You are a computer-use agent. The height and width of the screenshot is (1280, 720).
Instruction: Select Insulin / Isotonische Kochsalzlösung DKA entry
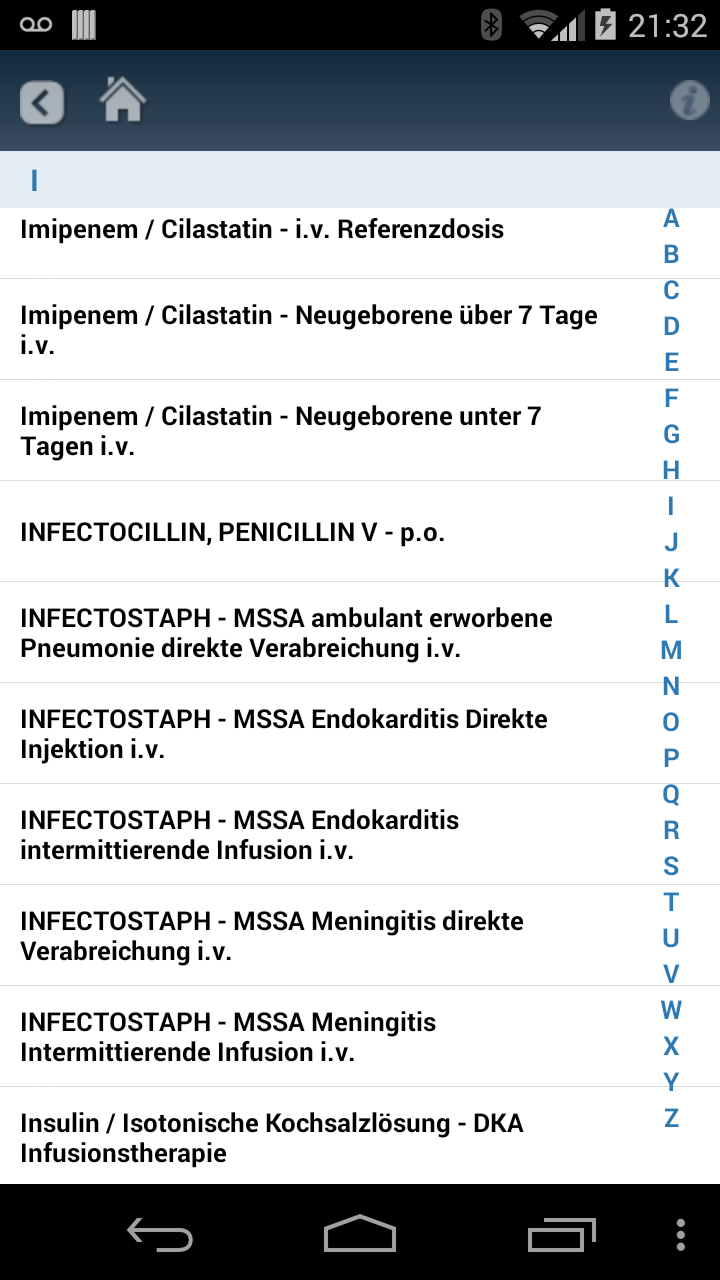(x=330, y=1136)
